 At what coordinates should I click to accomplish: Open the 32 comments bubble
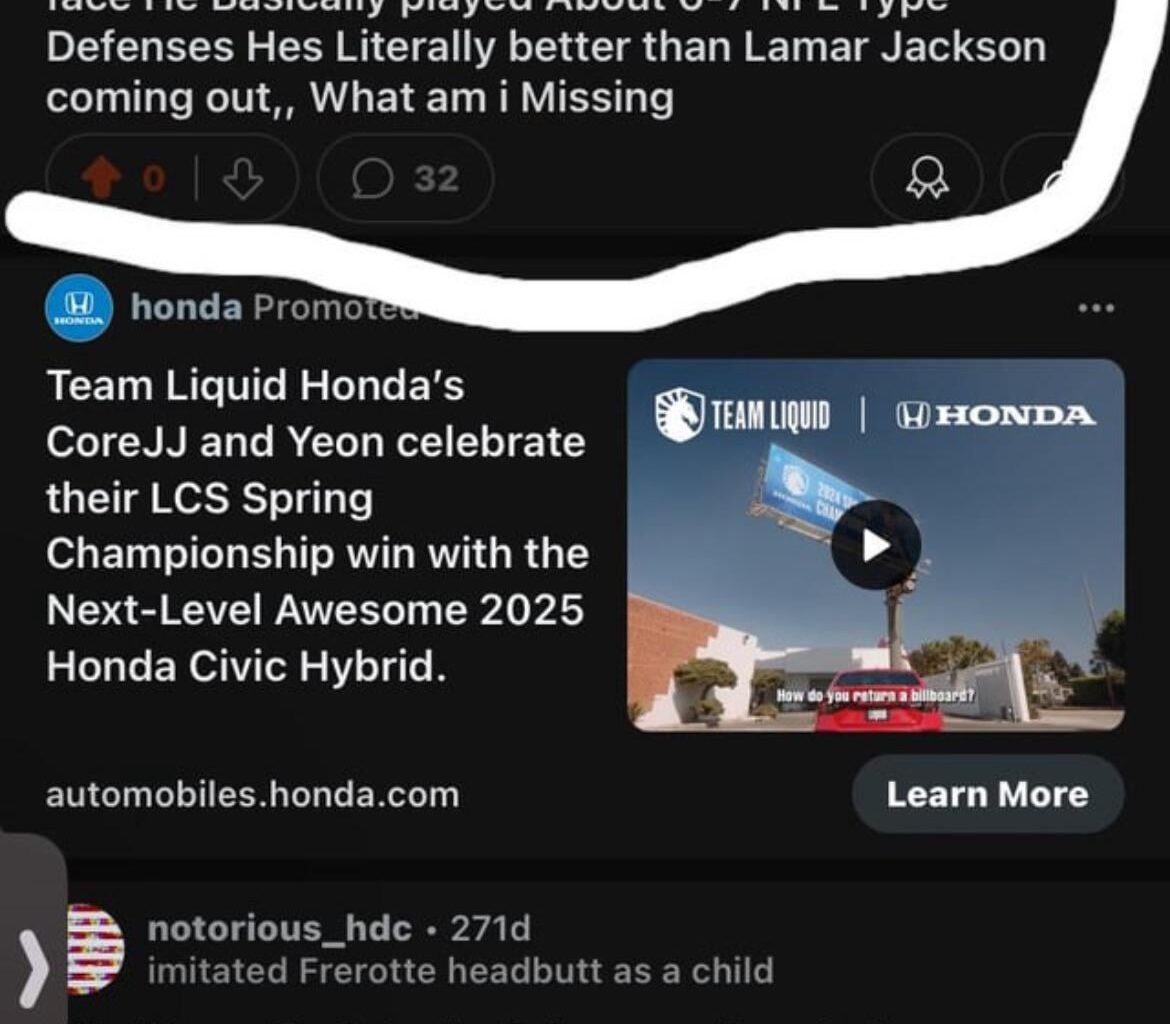pyautogui.click(x=405, y=179)
